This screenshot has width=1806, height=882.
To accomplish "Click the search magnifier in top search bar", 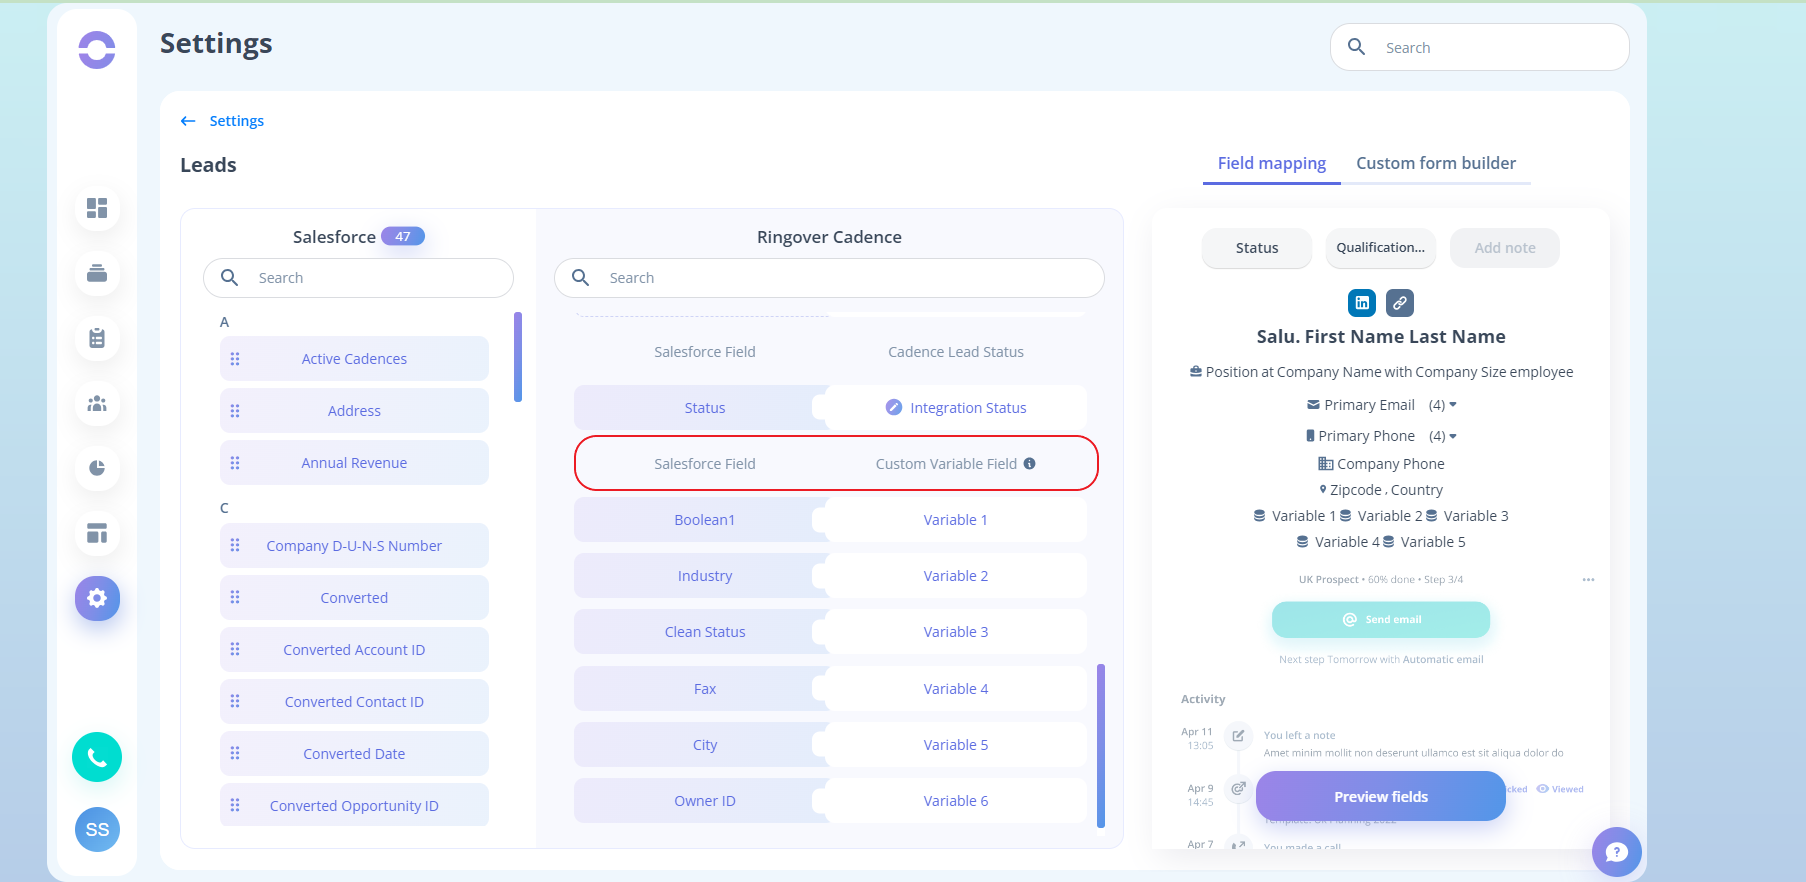I will [x=1357, y=47].
